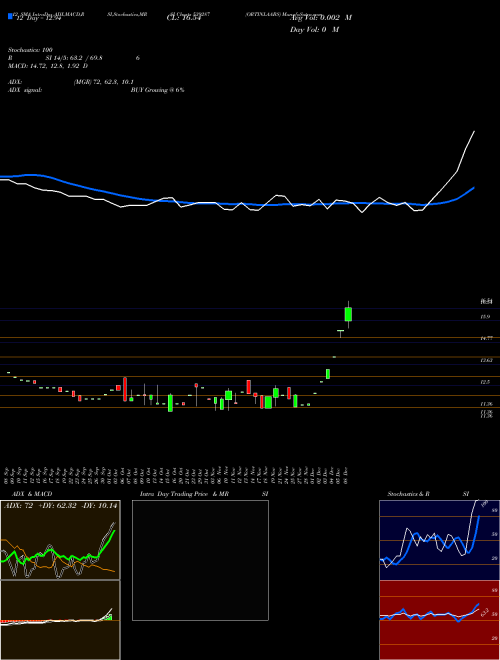Screen dimensions: 500x660
Task: Open the empty Intra Day Trading Price panel
Action: [x=200, y=560]
